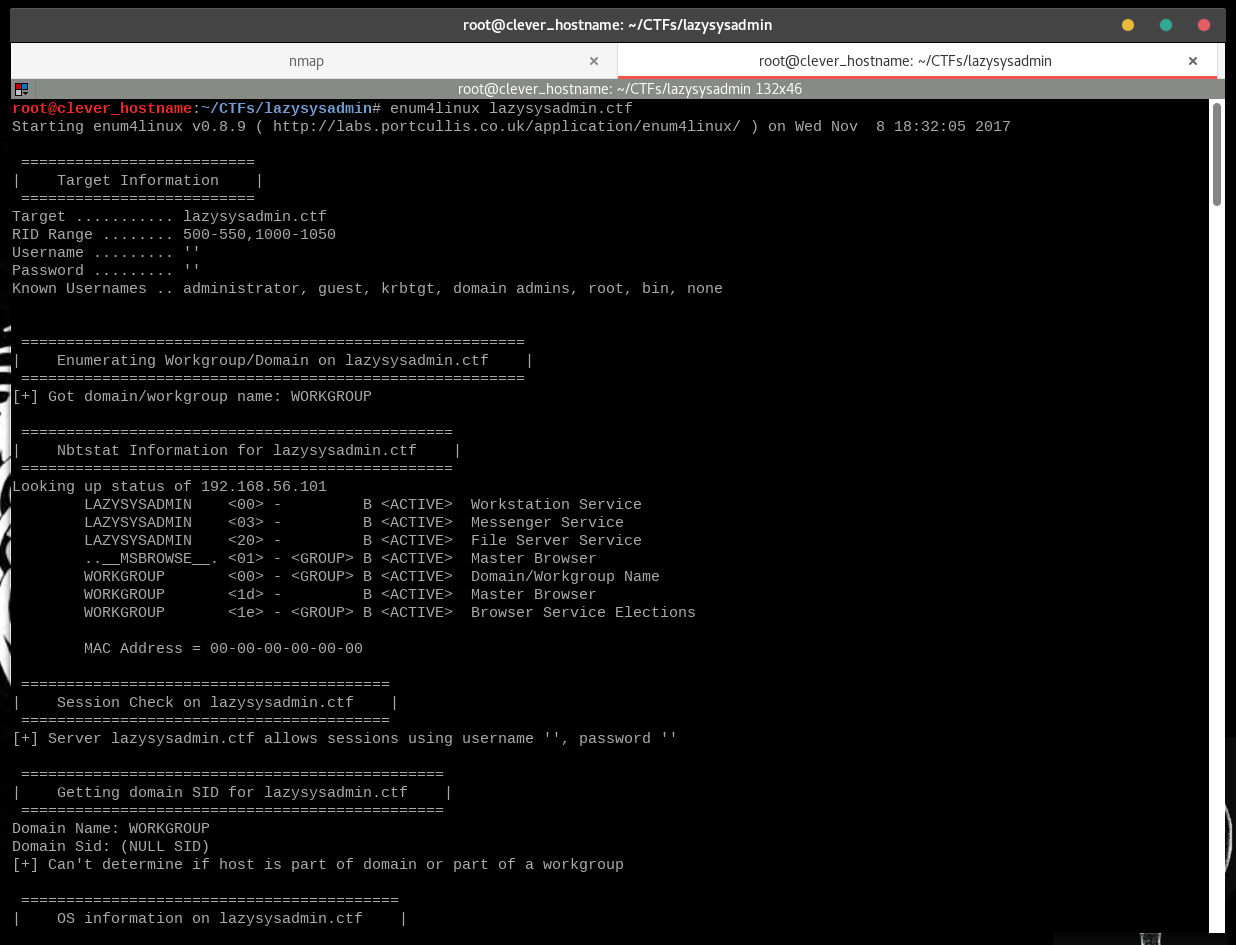1236x945 pixels.
Task: Open the labs.portcullis.co.uk enum4linux URL
Action: 507,127
